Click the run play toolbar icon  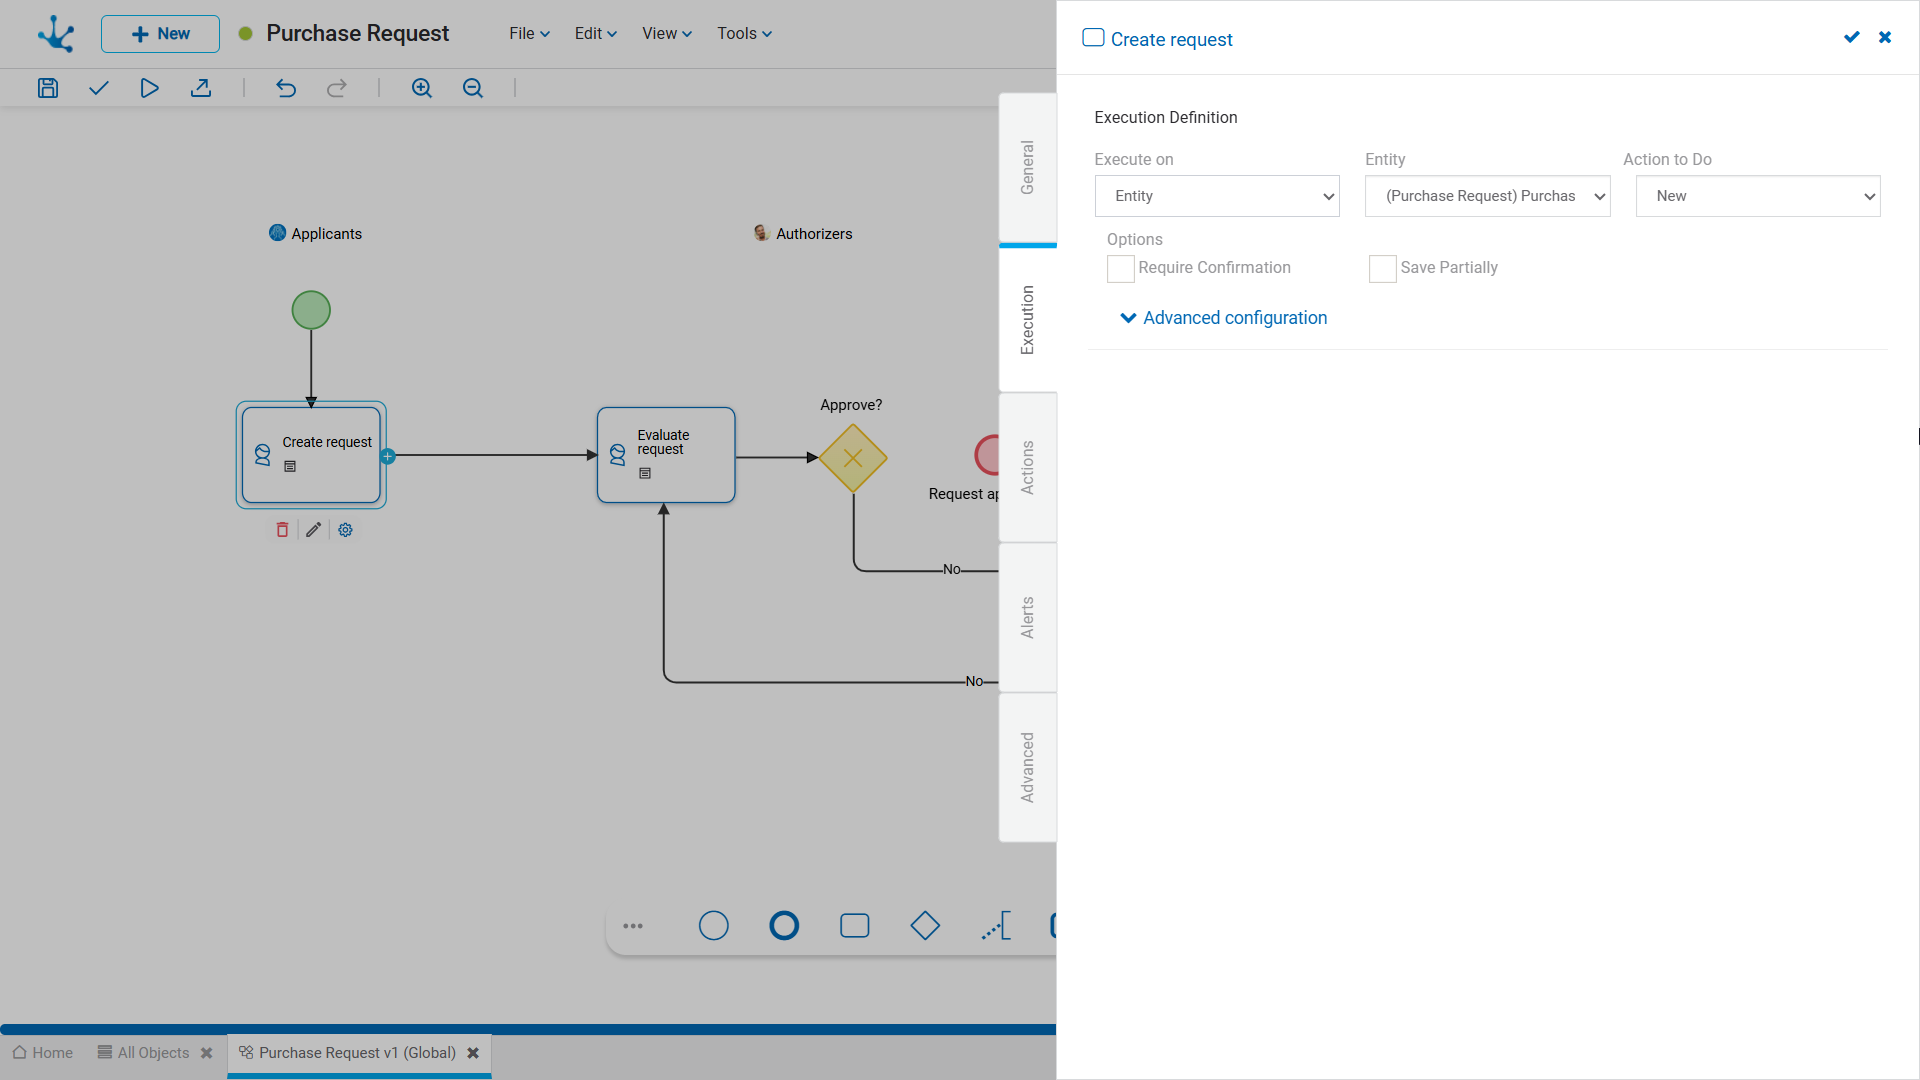149,88
